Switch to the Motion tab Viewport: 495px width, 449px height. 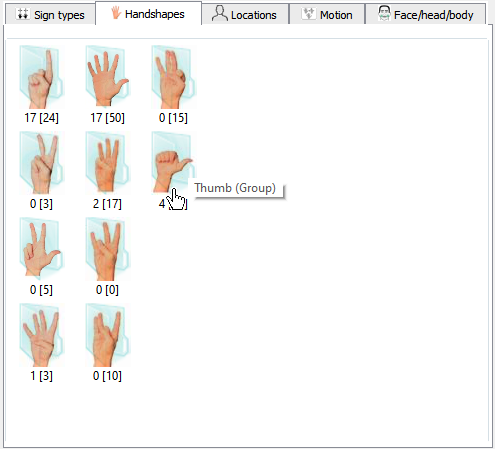(x=327, y=15)
